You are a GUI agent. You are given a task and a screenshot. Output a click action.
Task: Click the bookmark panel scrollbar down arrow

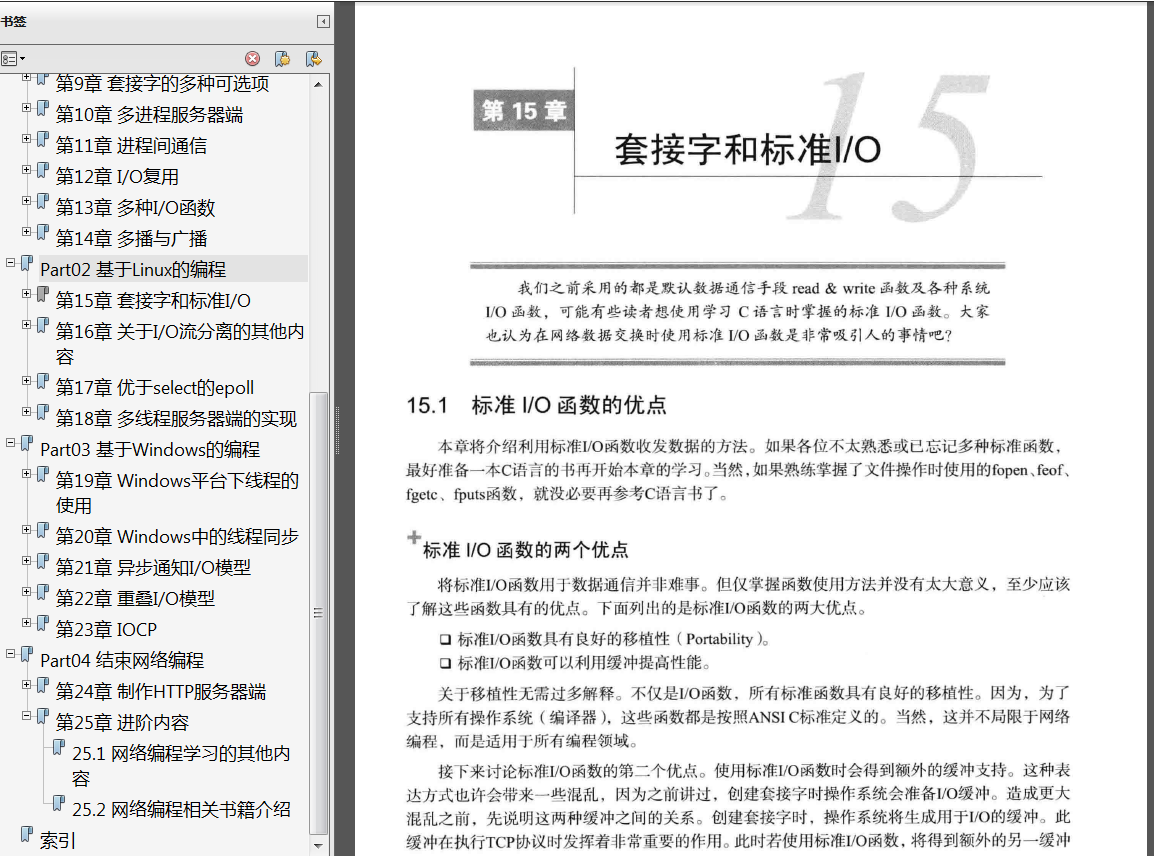pyautogui.click(x=318, y=846)
